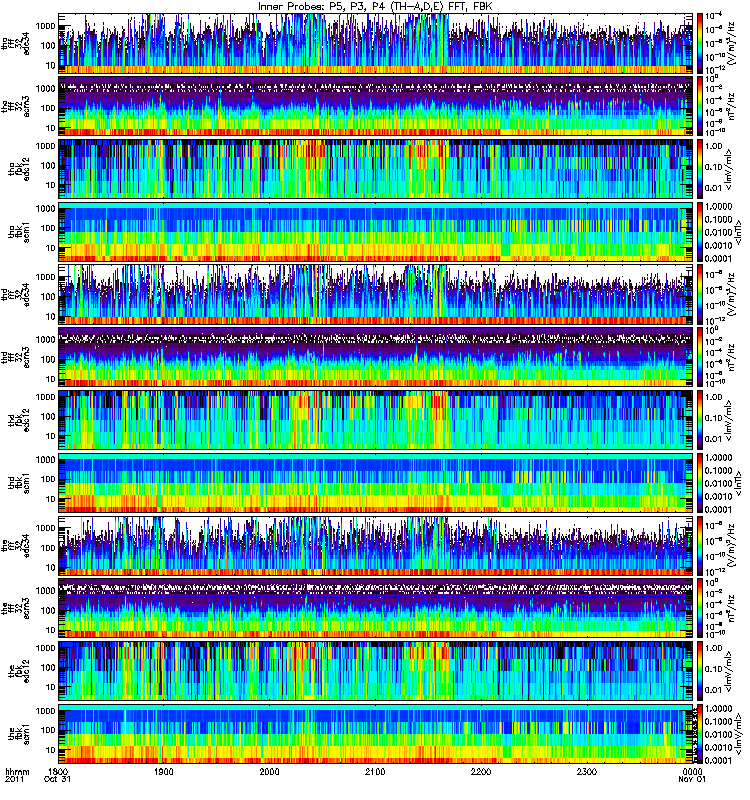Click the tha fff scm3 spectrogram panel

(x=376, y=106)
